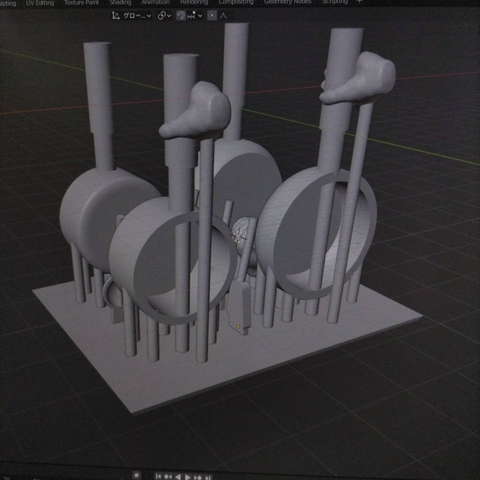Toggle the snap magnet icon
Screen dimensions: 480x480
[181, 15]
